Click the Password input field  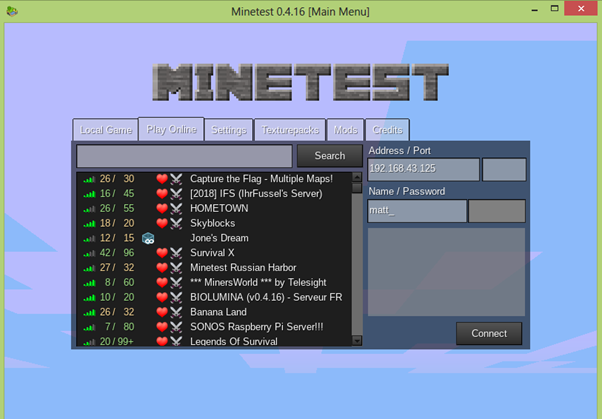[x=497, y=210]
